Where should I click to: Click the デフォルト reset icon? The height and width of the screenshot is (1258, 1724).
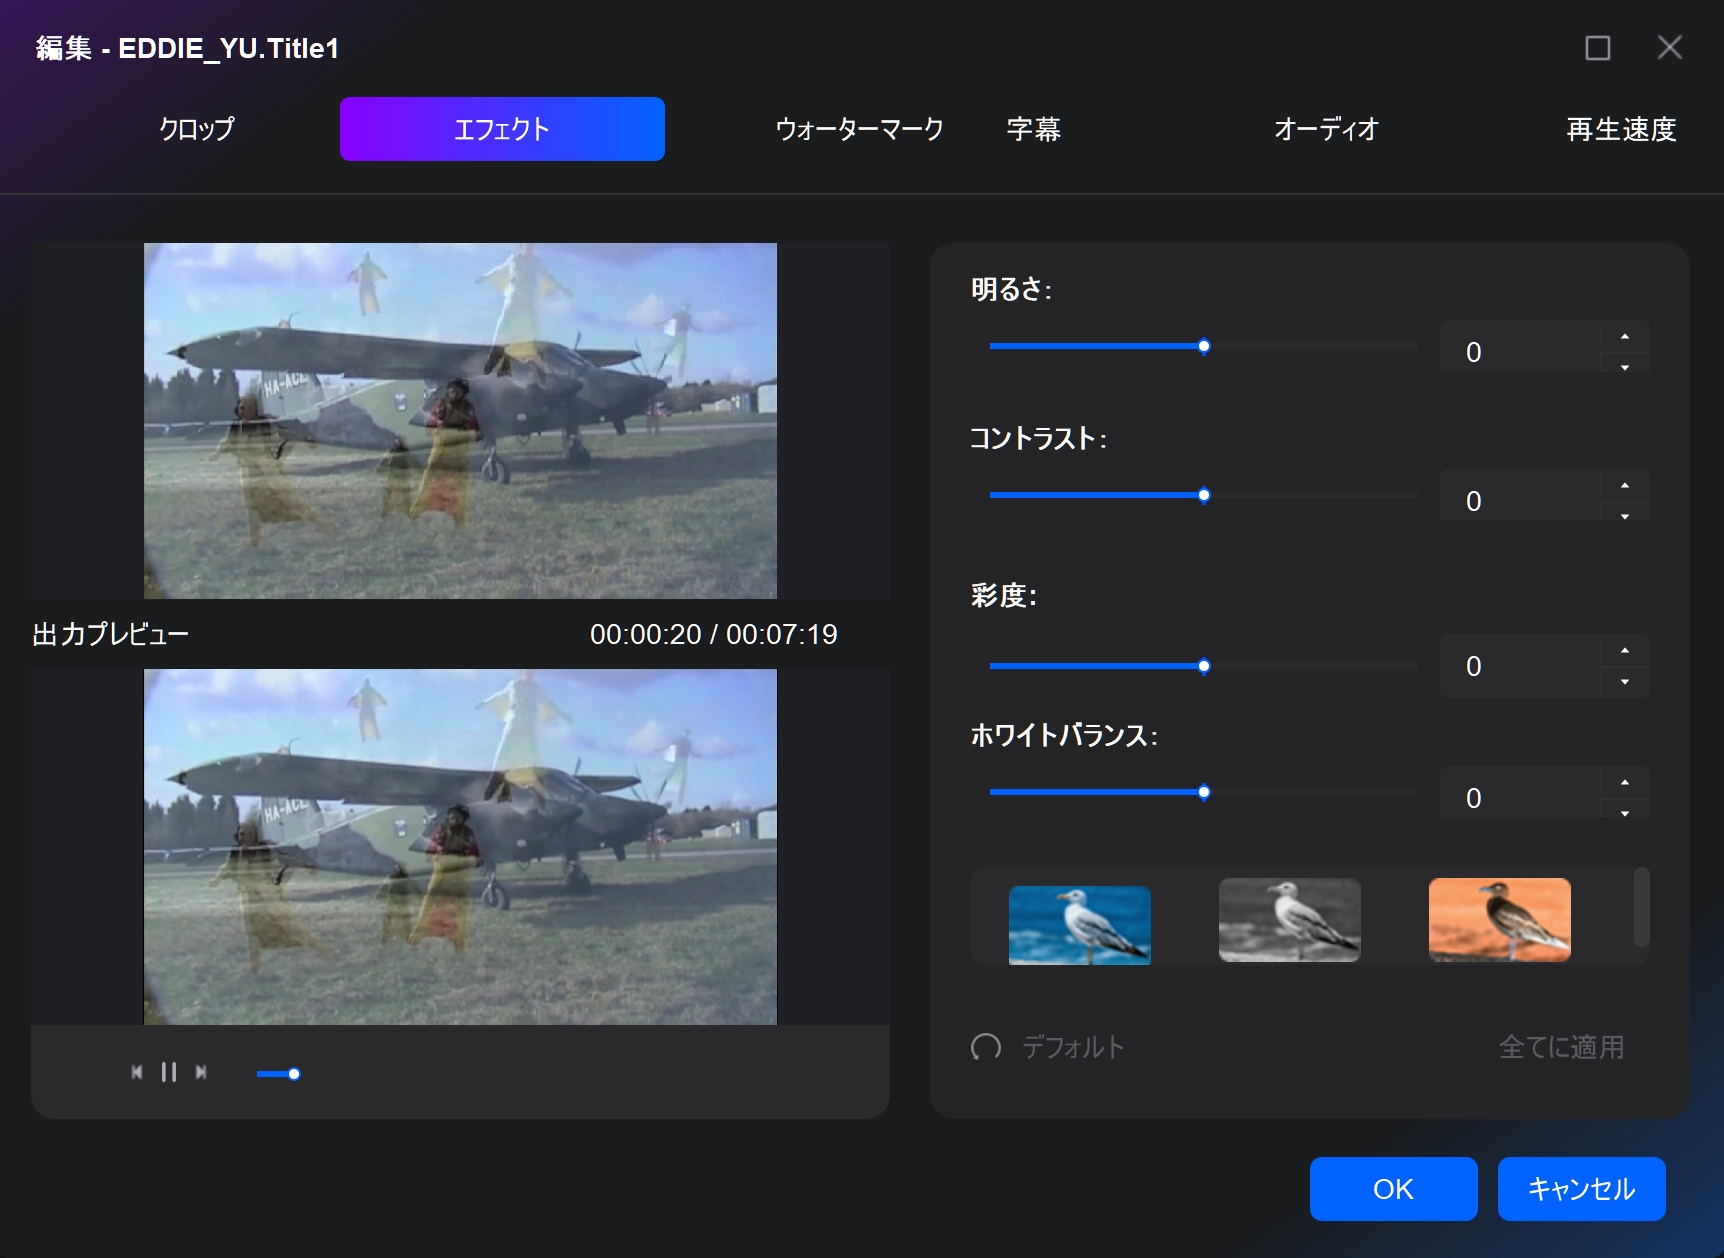986,1047
